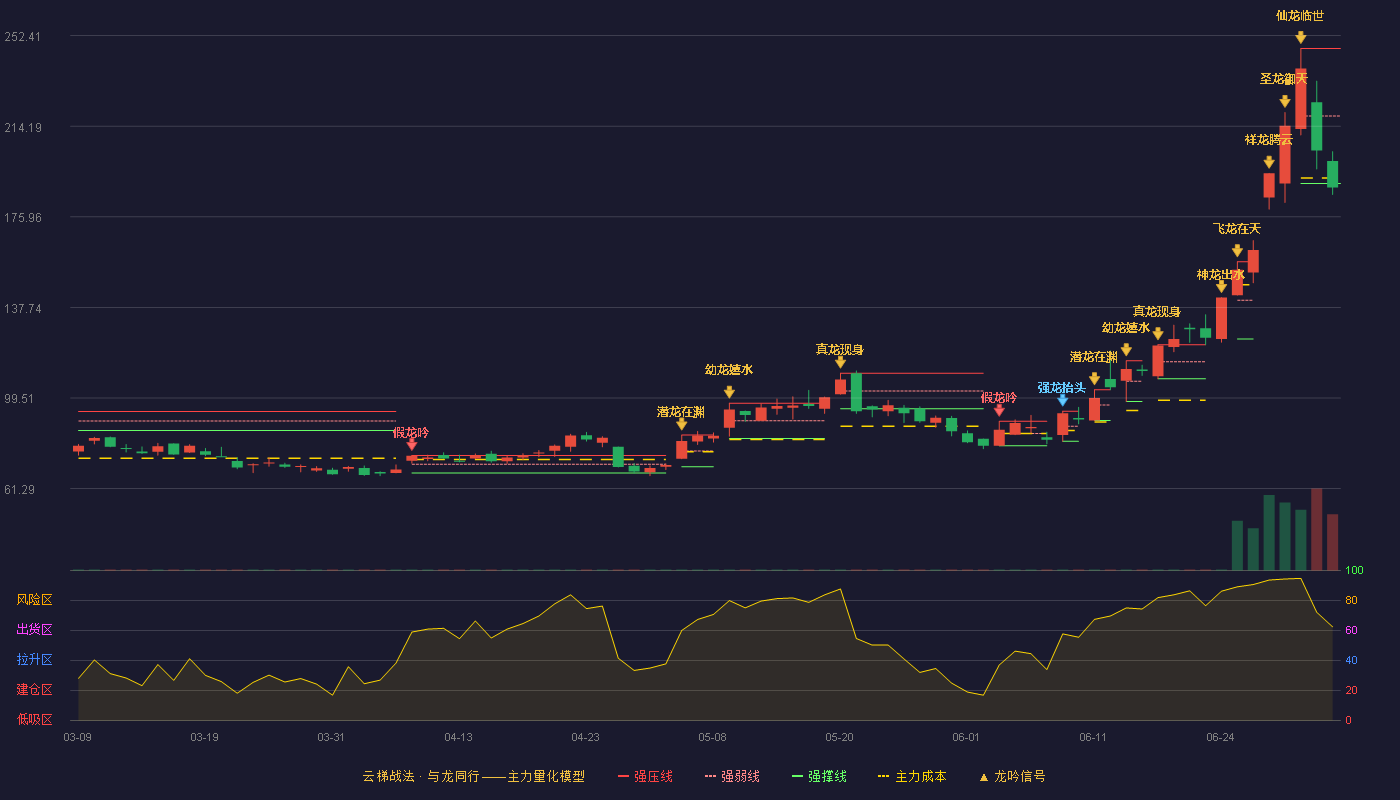Click the tallest red volume bar
1400x800 pixels.
coord(1317,529)
